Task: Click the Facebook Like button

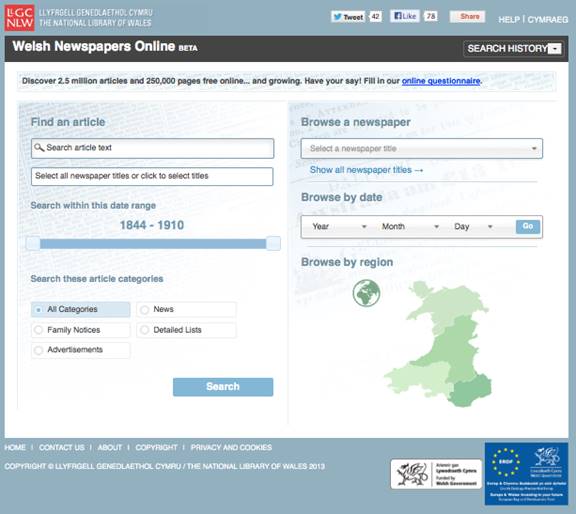Action: [x=405, y=16]
